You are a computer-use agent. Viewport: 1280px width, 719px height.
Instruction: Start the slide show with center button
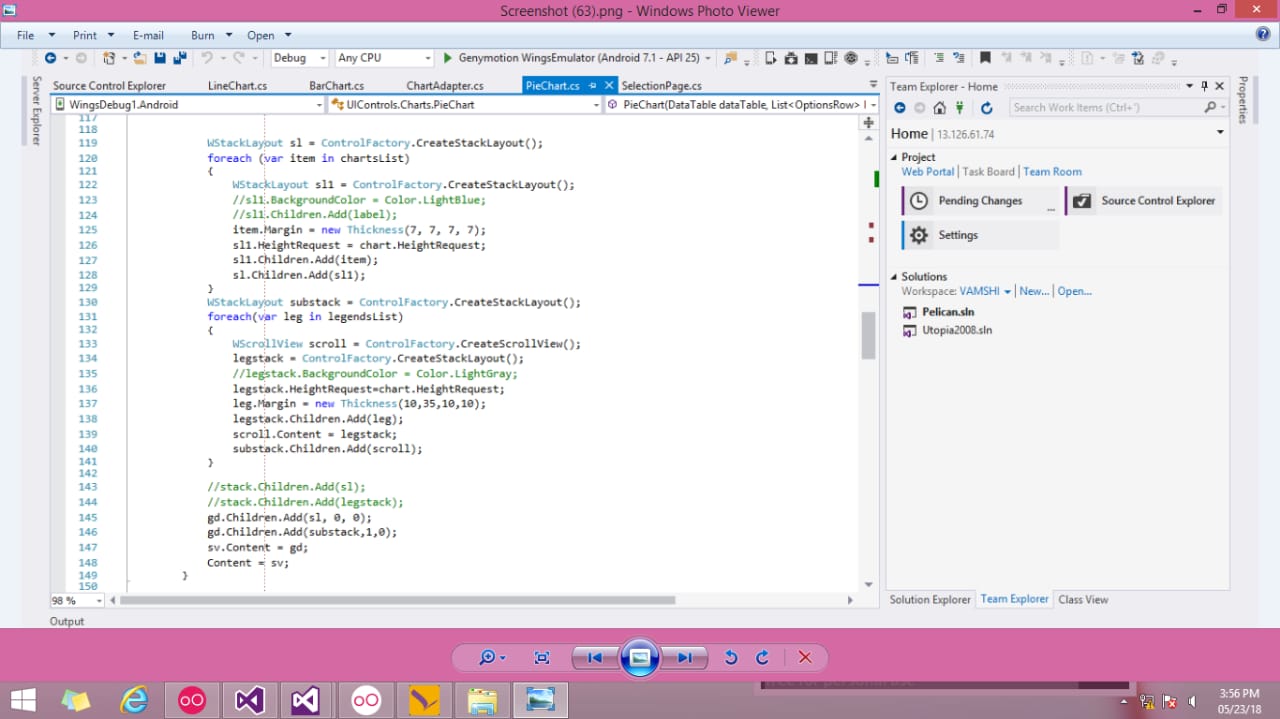640,657
